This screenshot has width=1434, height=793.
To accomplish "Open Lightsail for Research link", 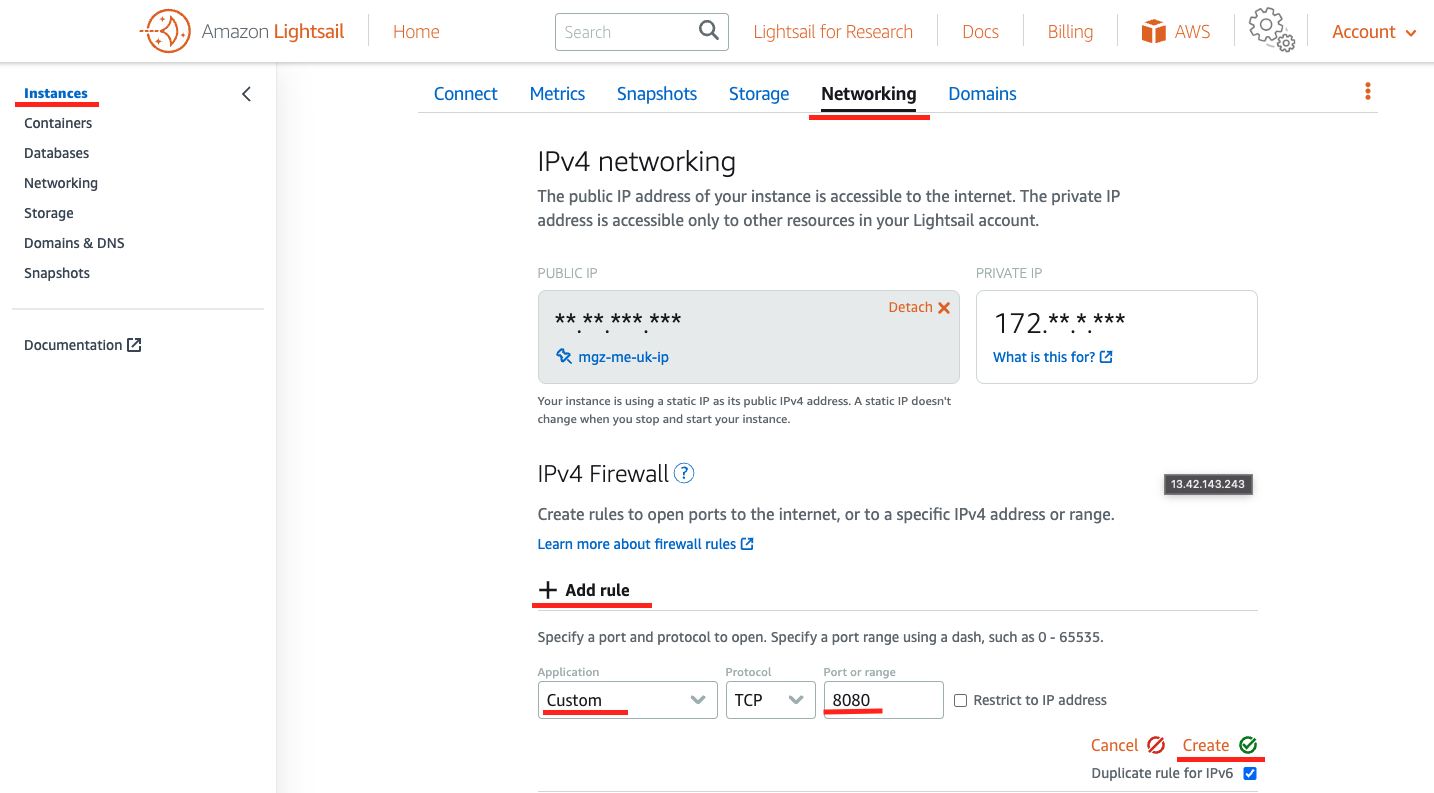I will 833,32.
